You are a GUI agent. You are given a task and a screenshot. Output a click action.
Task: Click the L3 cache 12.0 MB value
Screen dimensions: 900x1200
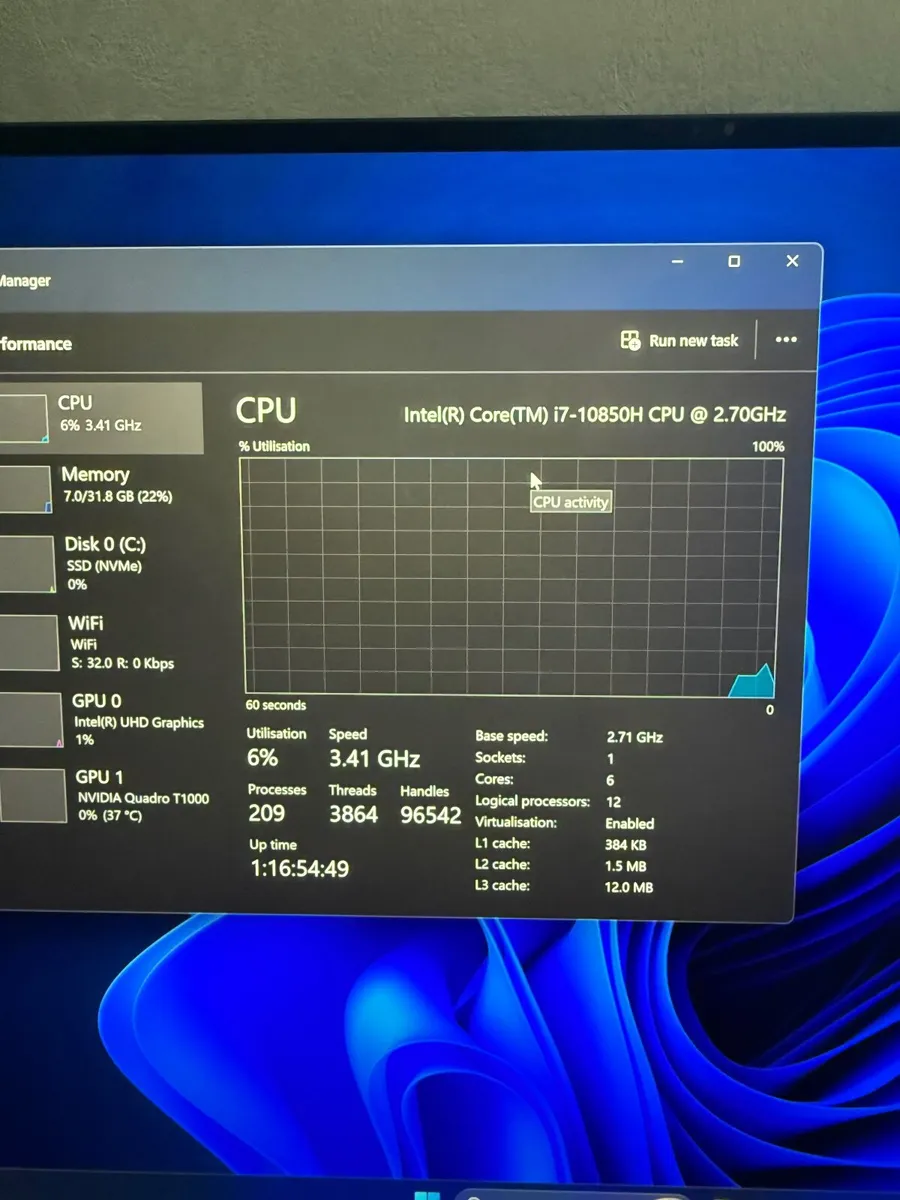(629, 887)
